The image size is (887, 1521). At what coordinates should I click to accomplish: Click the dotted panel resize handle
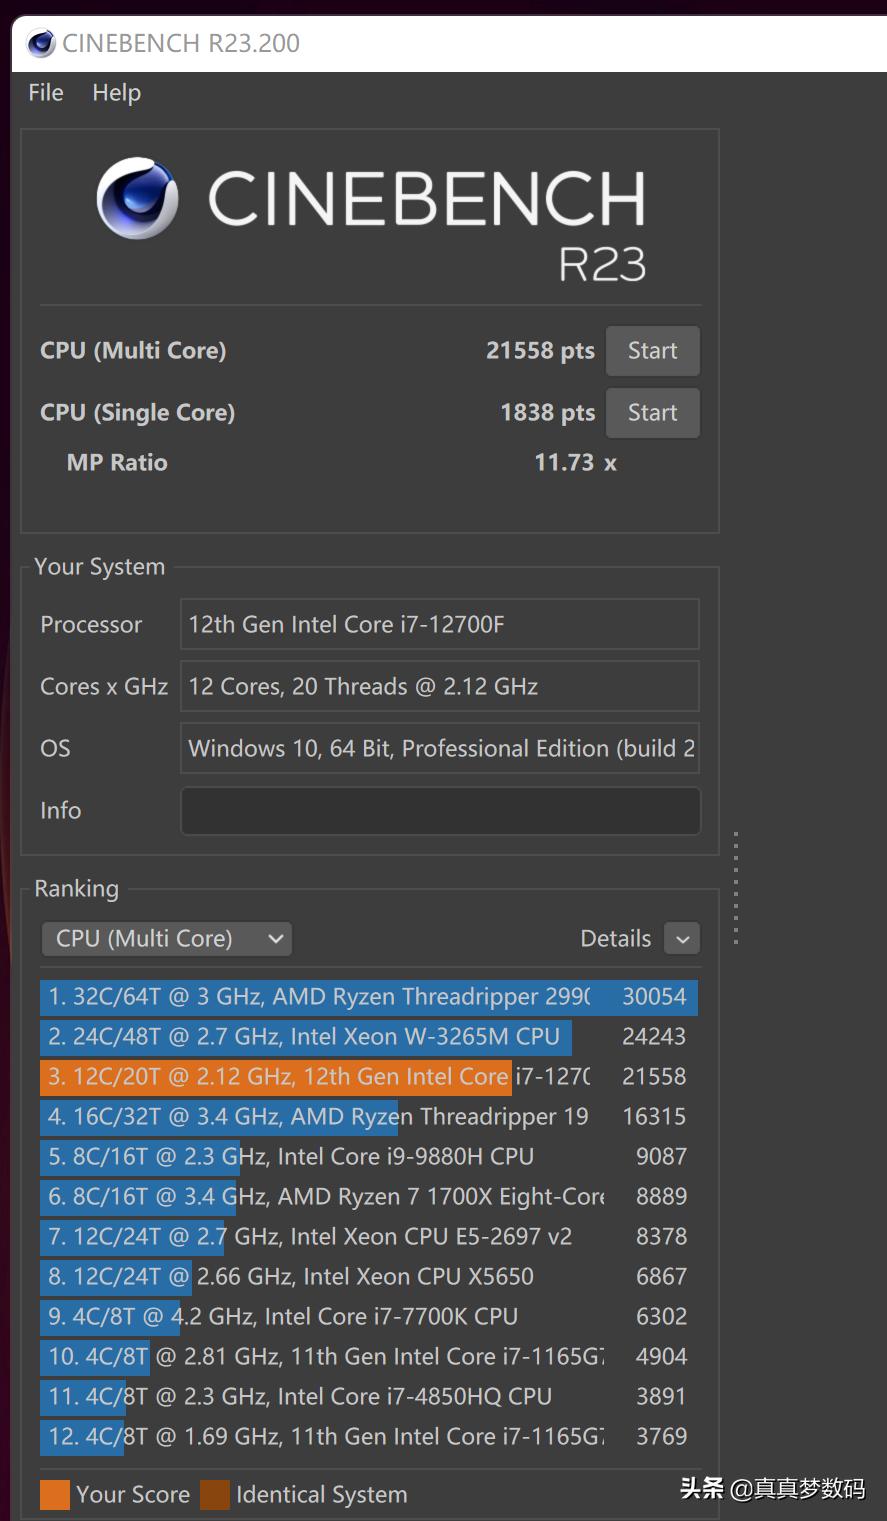[736, 888]
